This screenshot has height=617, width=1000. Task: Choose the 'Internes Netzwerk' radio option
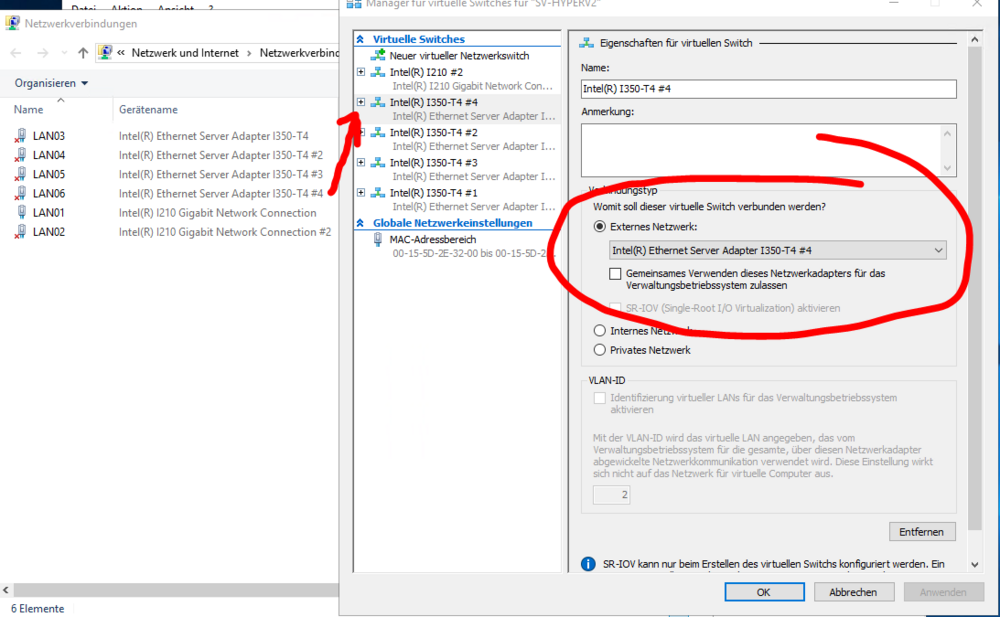click(x=600, y=330)
